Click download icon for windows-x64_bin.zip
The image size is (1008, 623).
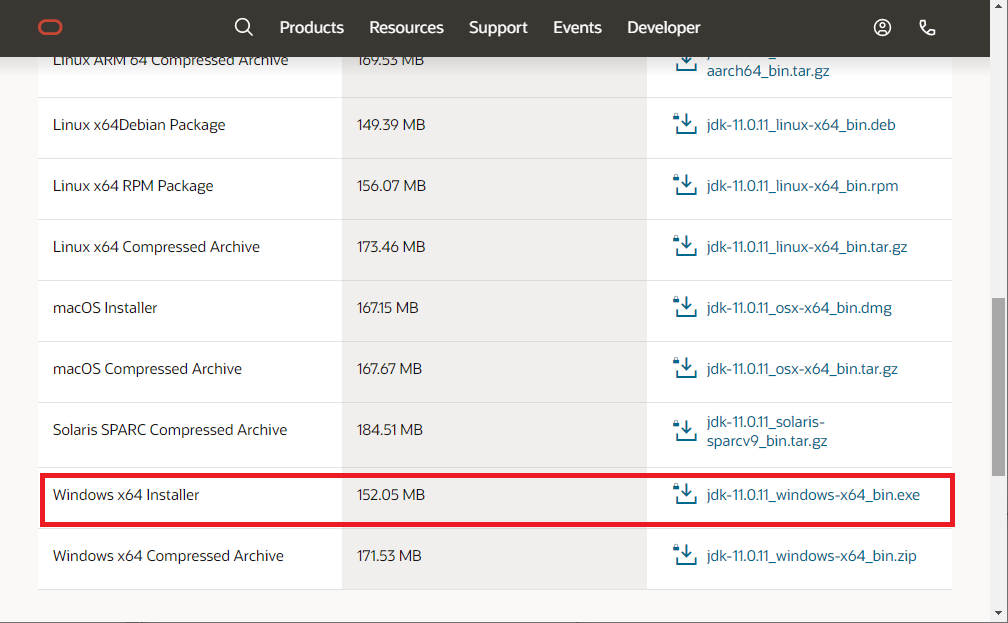685,555
